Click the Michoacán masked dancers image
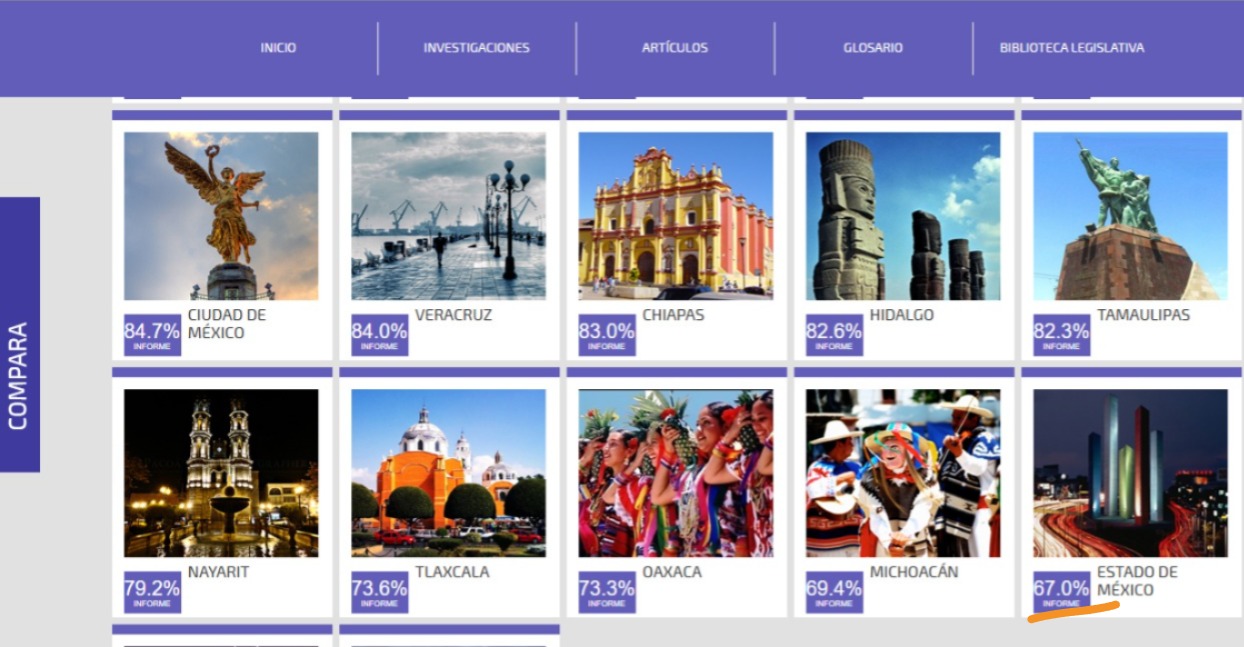 903,473
